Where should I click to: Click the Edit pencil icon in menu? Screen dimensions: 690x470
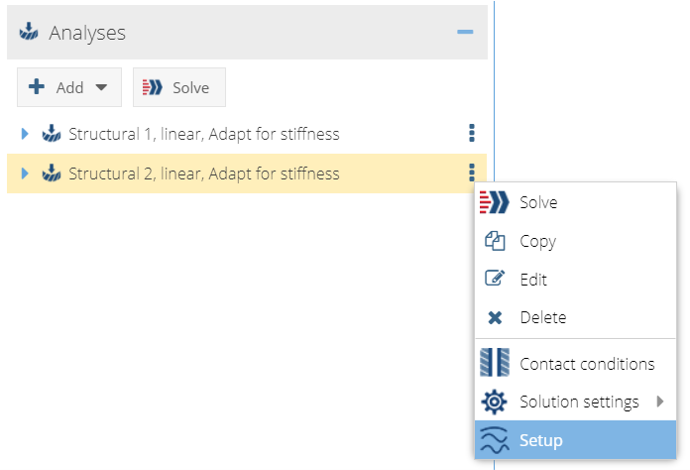point(495,280)
